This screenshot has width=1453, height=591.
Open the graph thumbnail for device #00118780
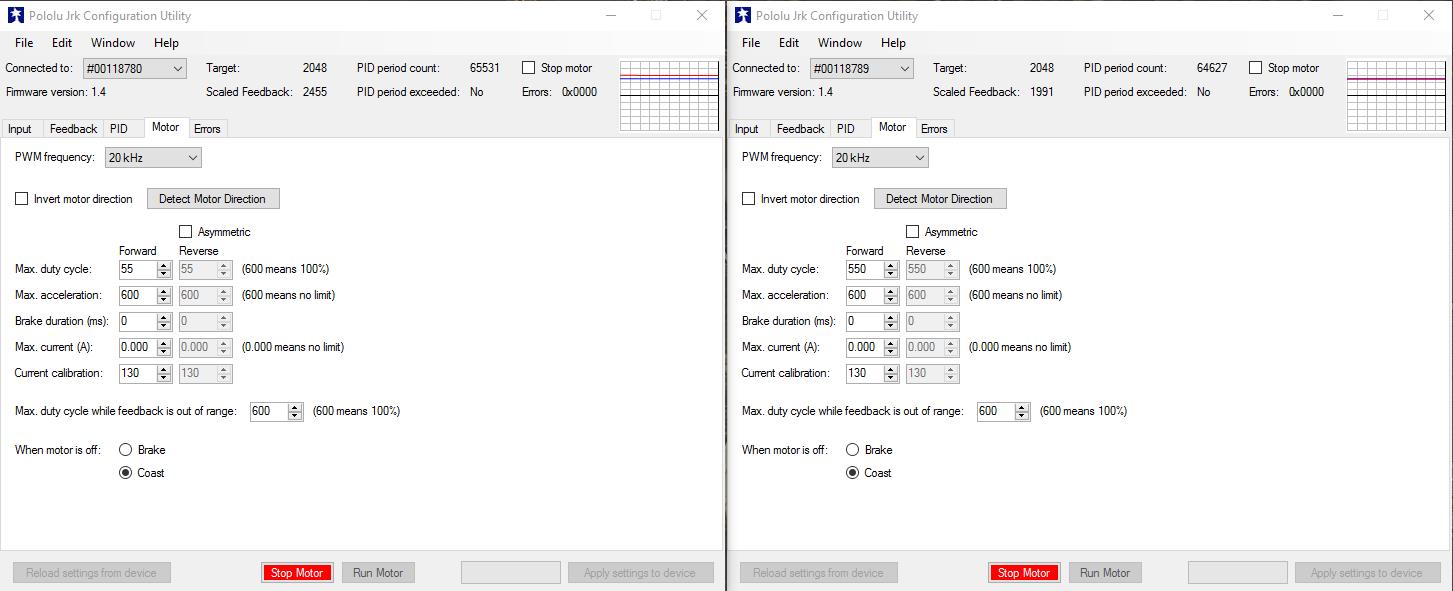669,96
